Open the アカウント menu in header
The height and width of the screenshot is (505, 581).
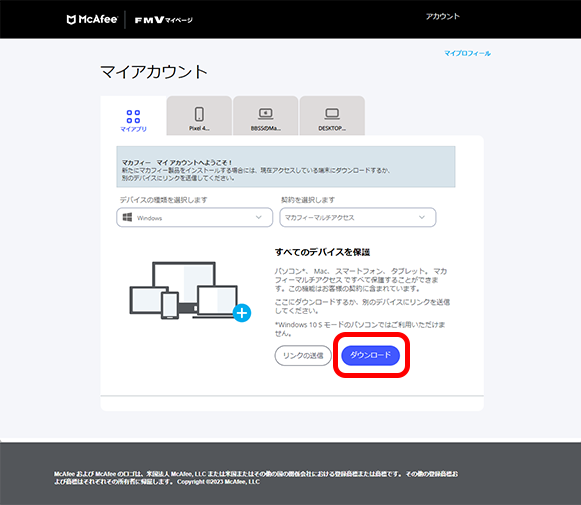point(442,16)
